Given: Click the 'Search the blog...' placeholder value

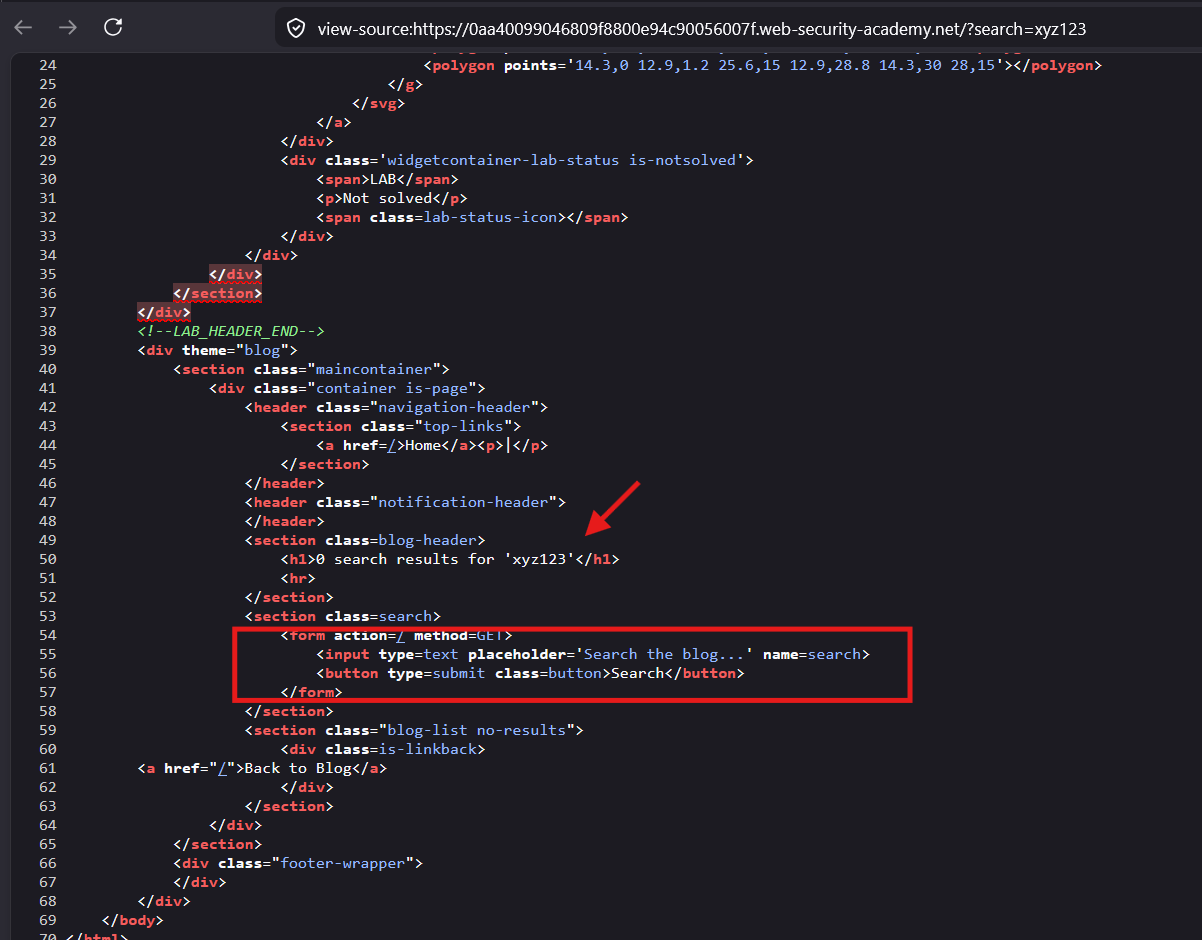Looking at the screenshot, I should click(x=665, y=654).
